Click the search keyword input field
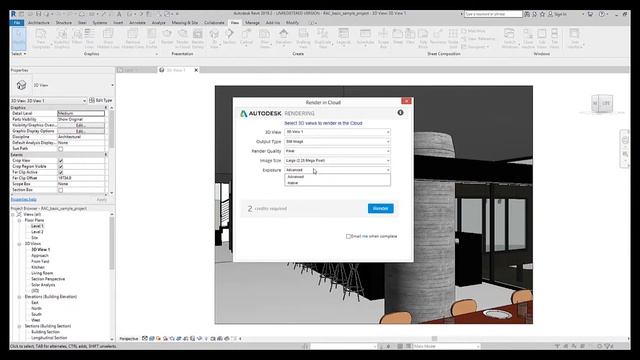Screen dimensions: 640x360 tap(493, 14)
